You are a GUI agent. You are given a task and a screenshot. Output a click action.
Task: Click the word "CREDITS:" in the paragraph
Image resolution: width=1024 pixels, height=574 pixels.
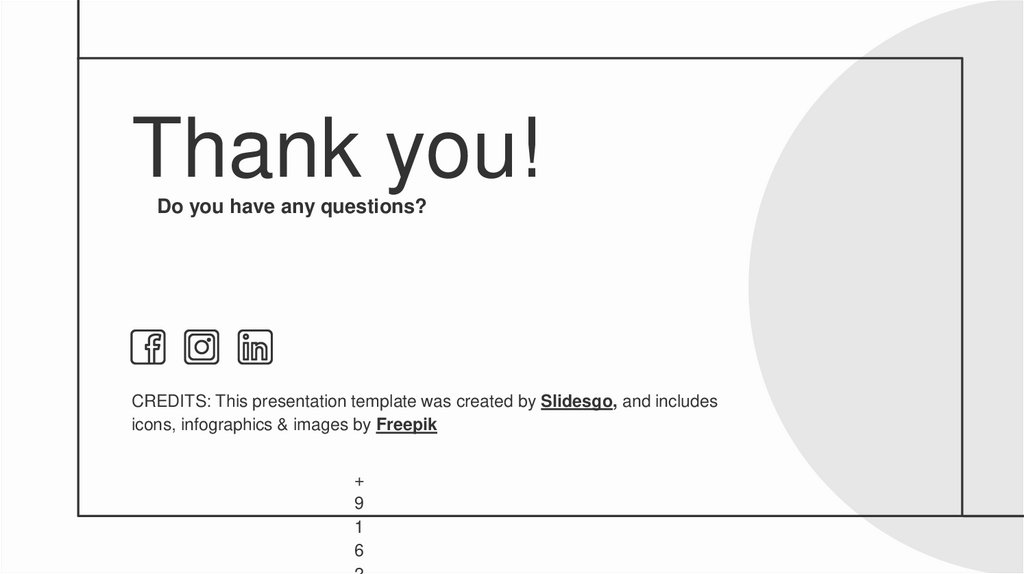pos(171,402)
